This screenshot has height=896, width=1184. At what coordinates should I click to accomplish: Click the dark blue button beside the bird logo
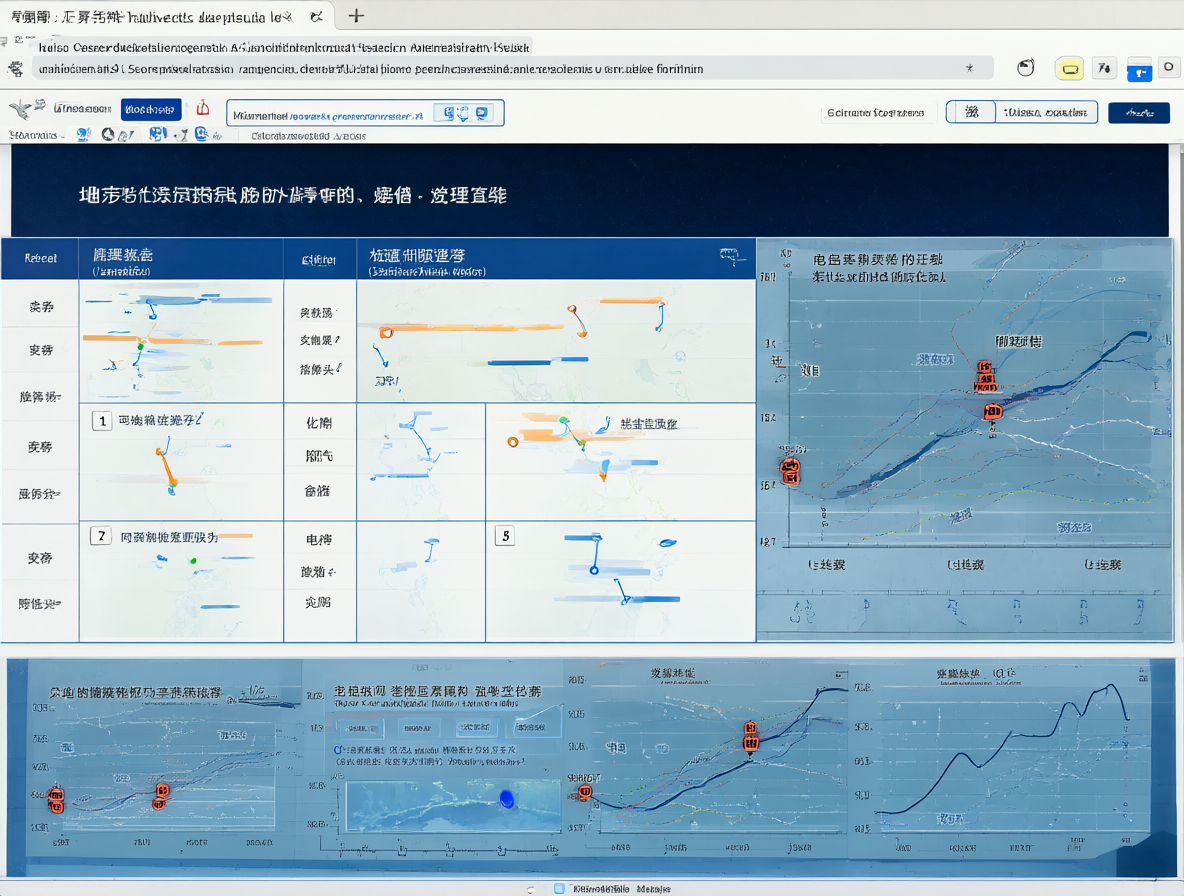pyautogui.click(x=151, y=109)
